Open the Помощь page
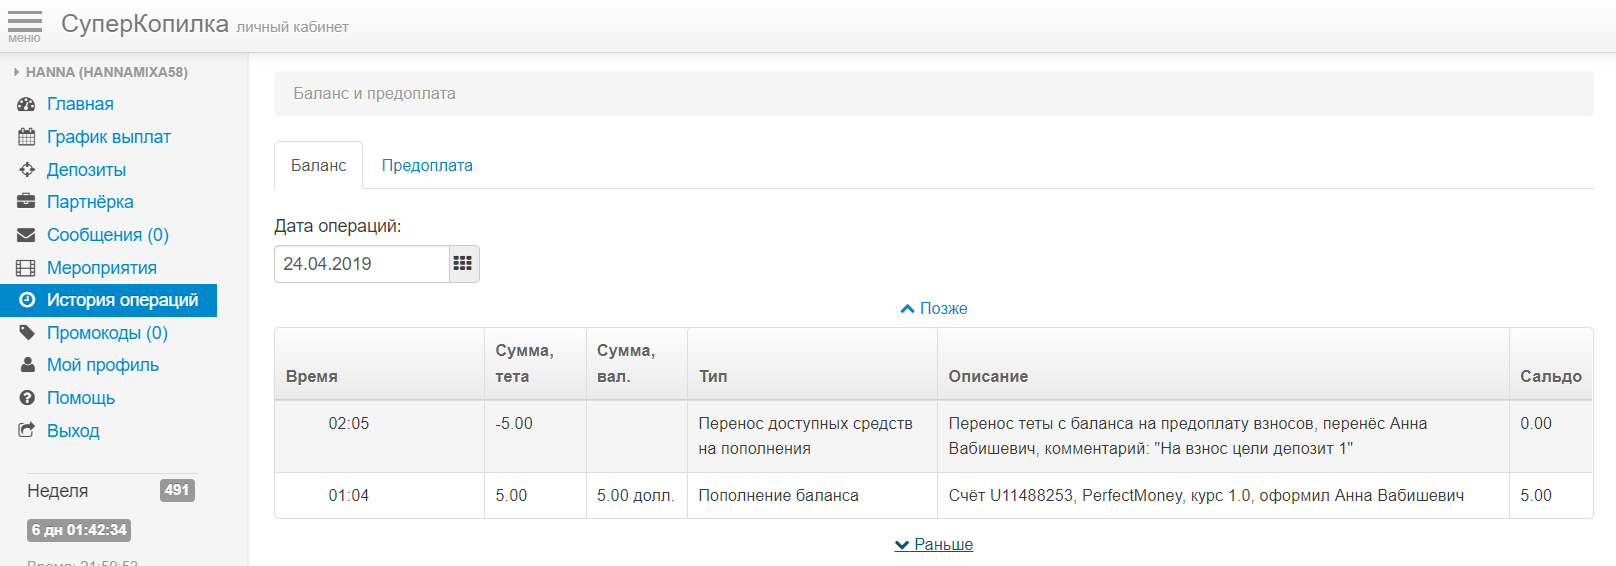 [81, 398]
